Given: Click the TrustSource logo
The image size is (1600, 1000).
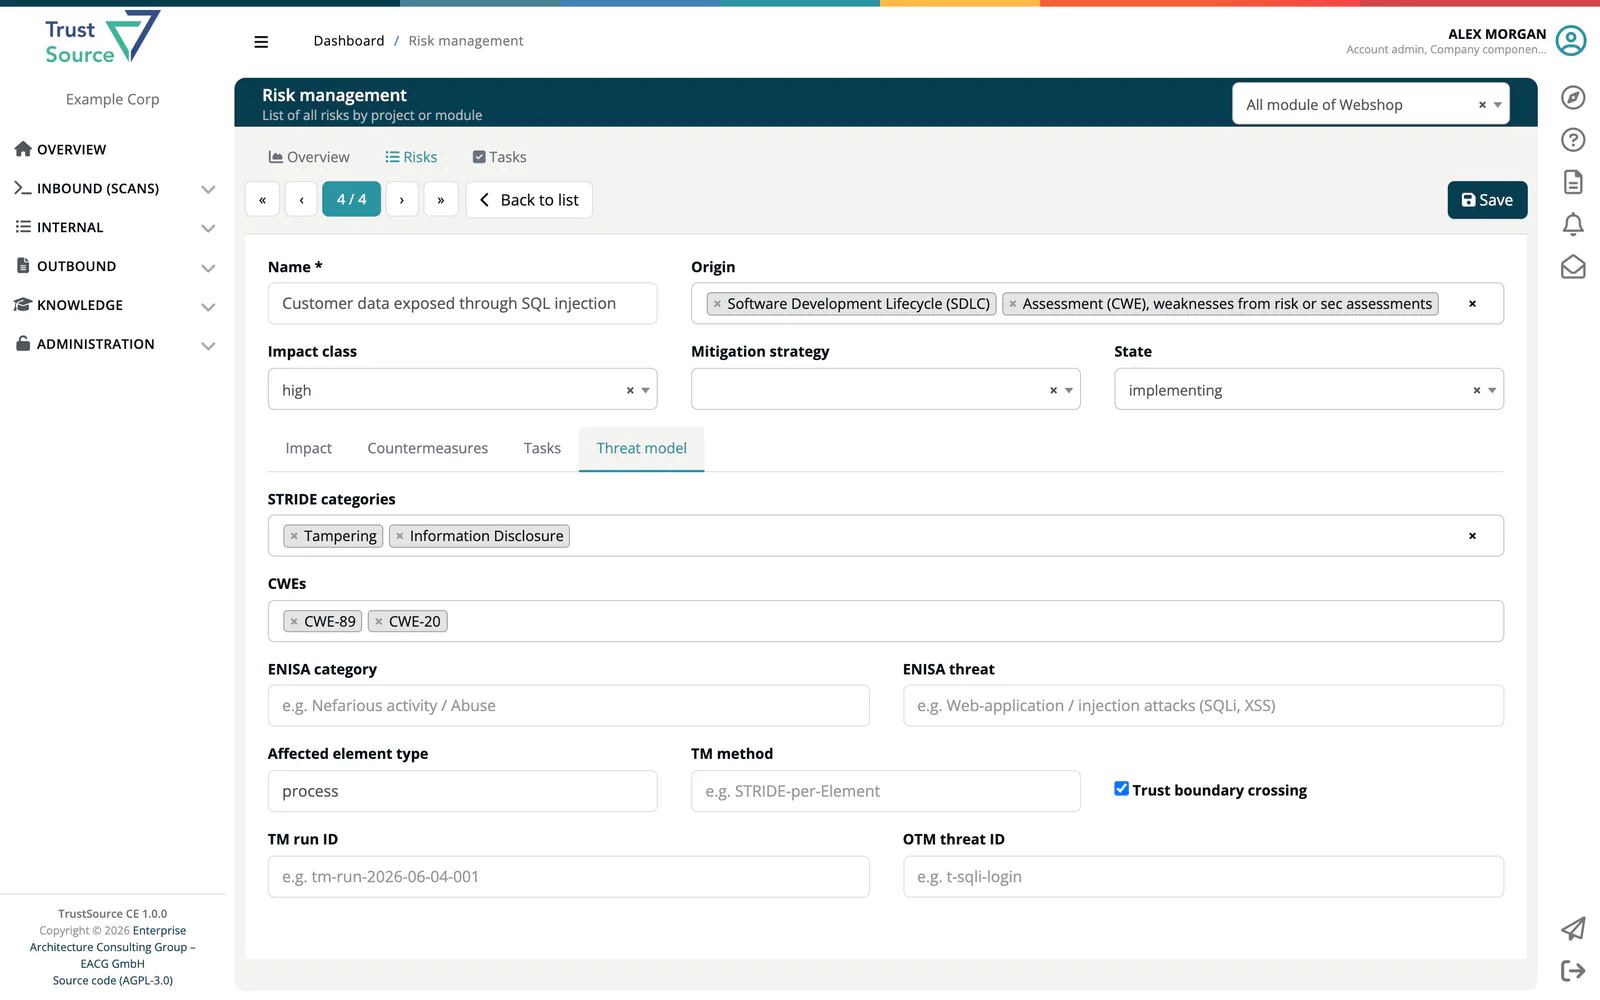Looking at the screenshot, I should (x=102, y=39).
